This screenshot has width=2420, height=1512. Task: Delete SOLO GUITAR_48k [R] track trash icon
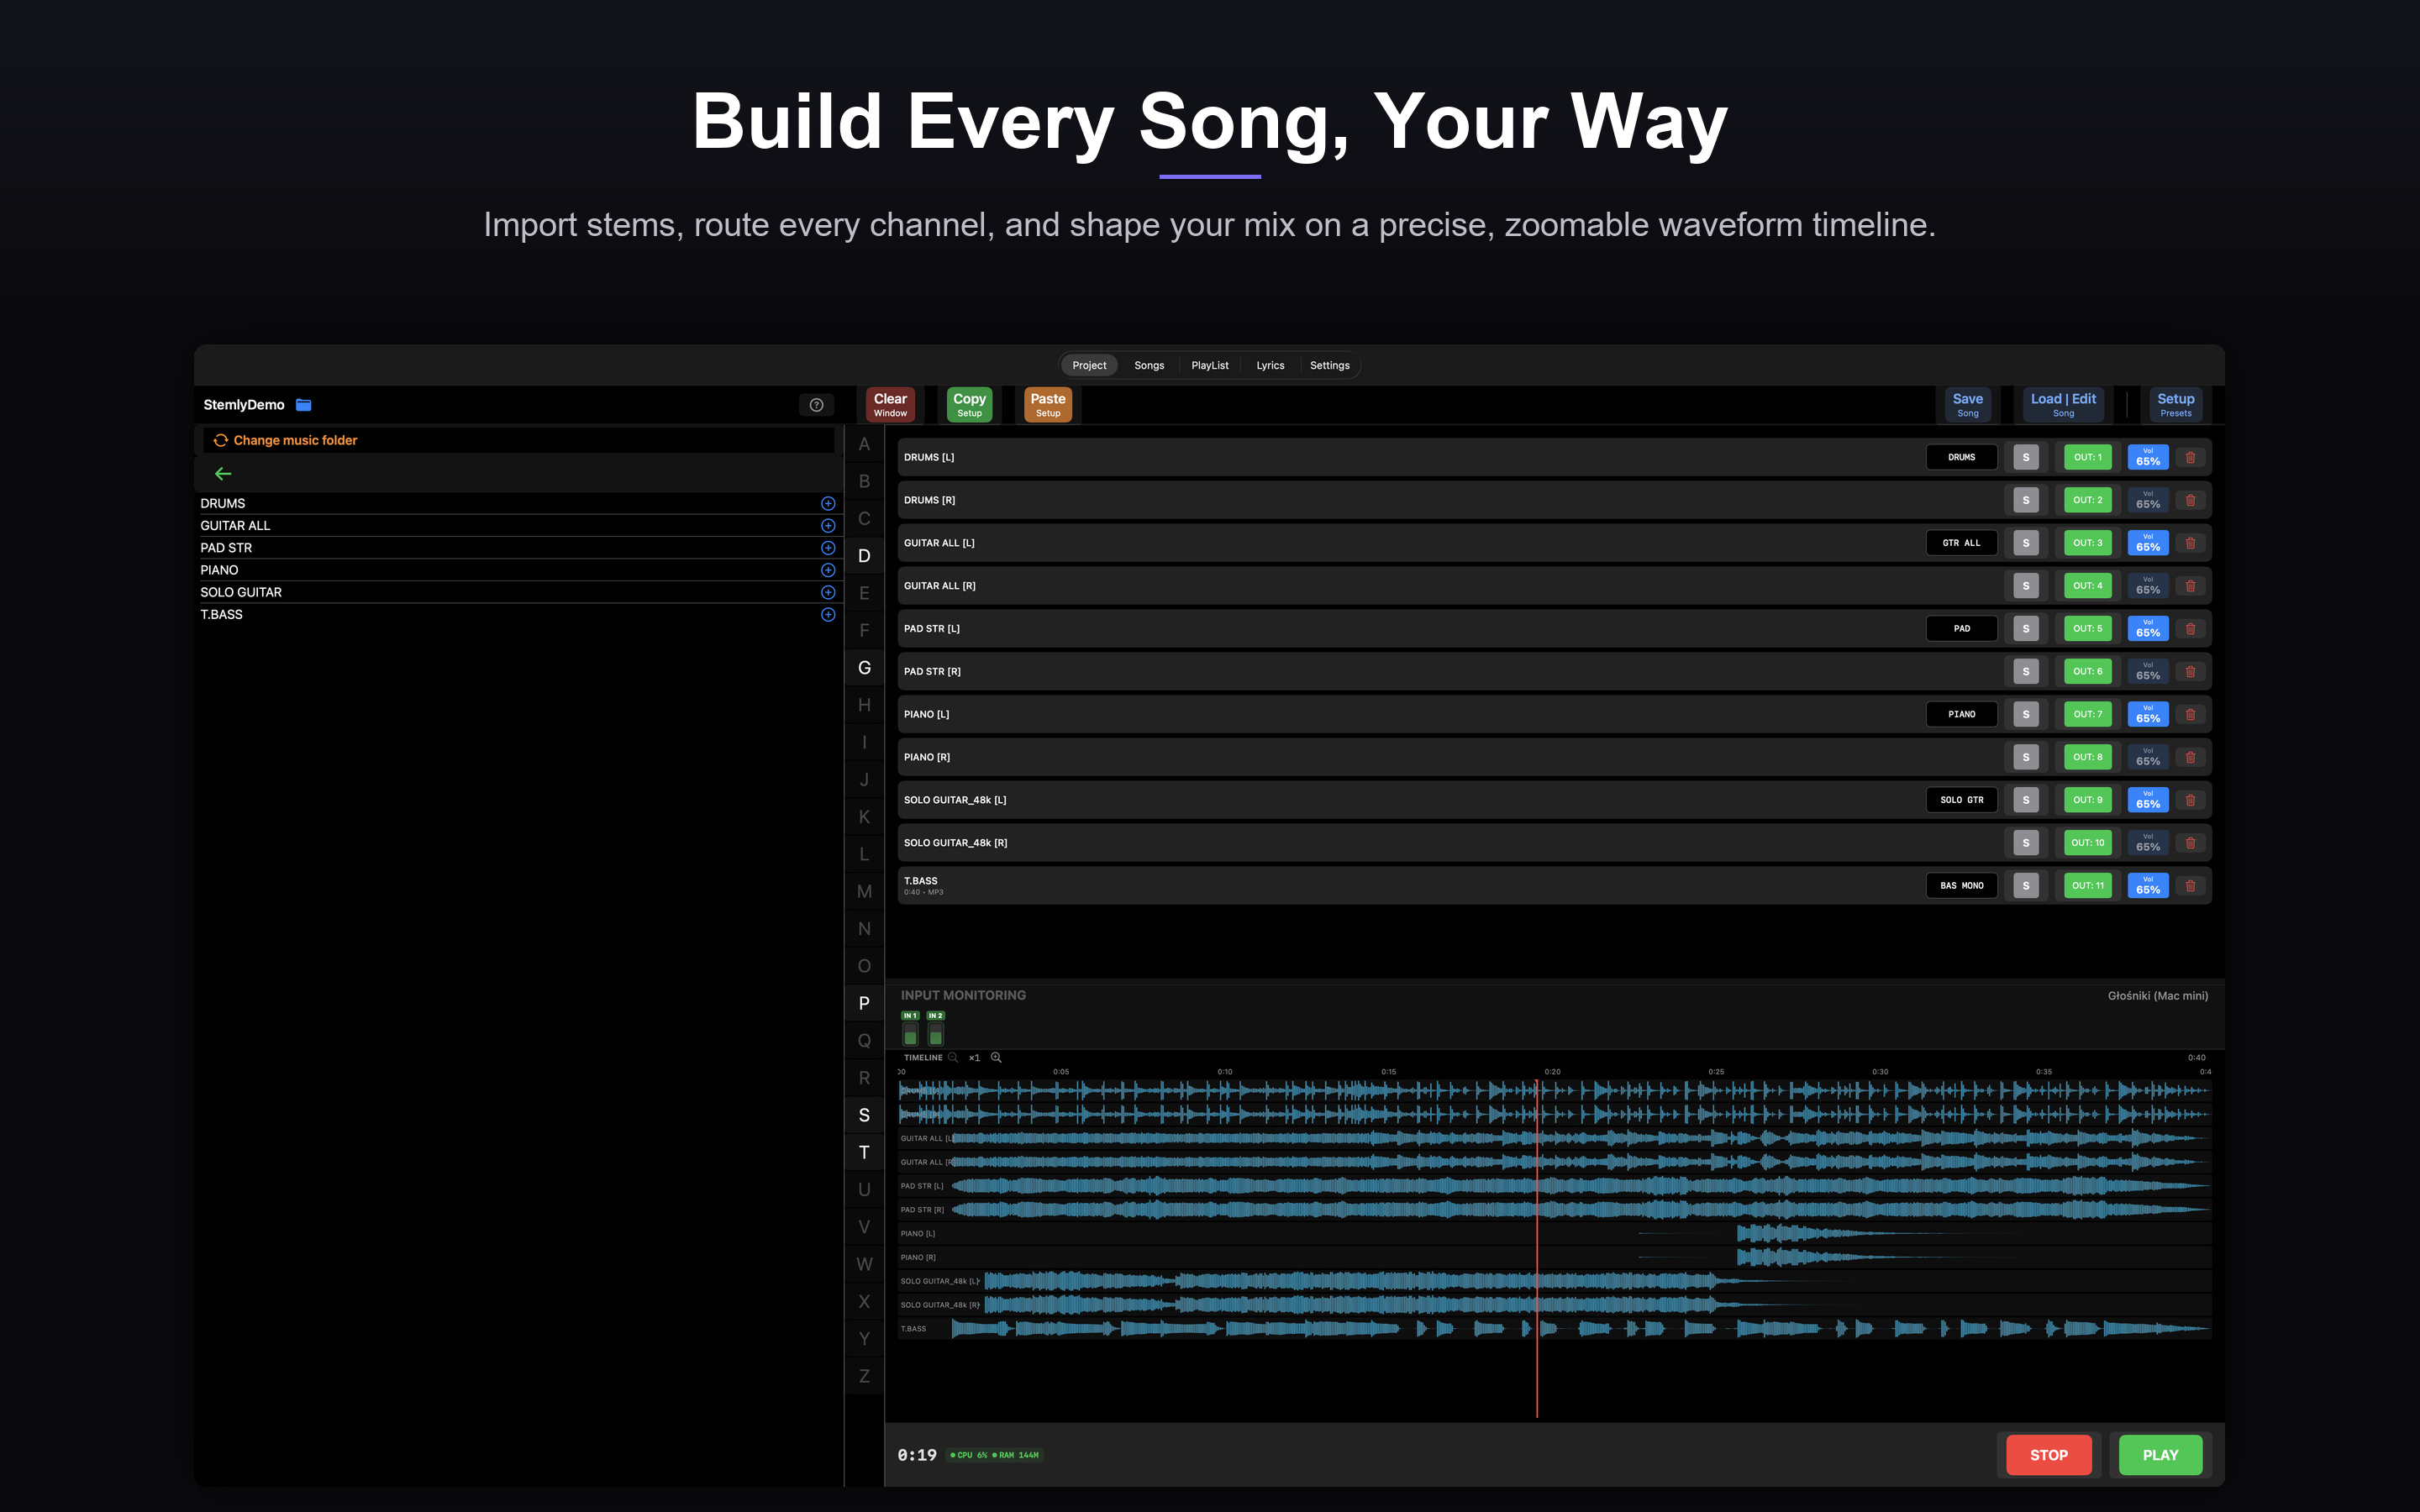click(x=2190, y=843)
